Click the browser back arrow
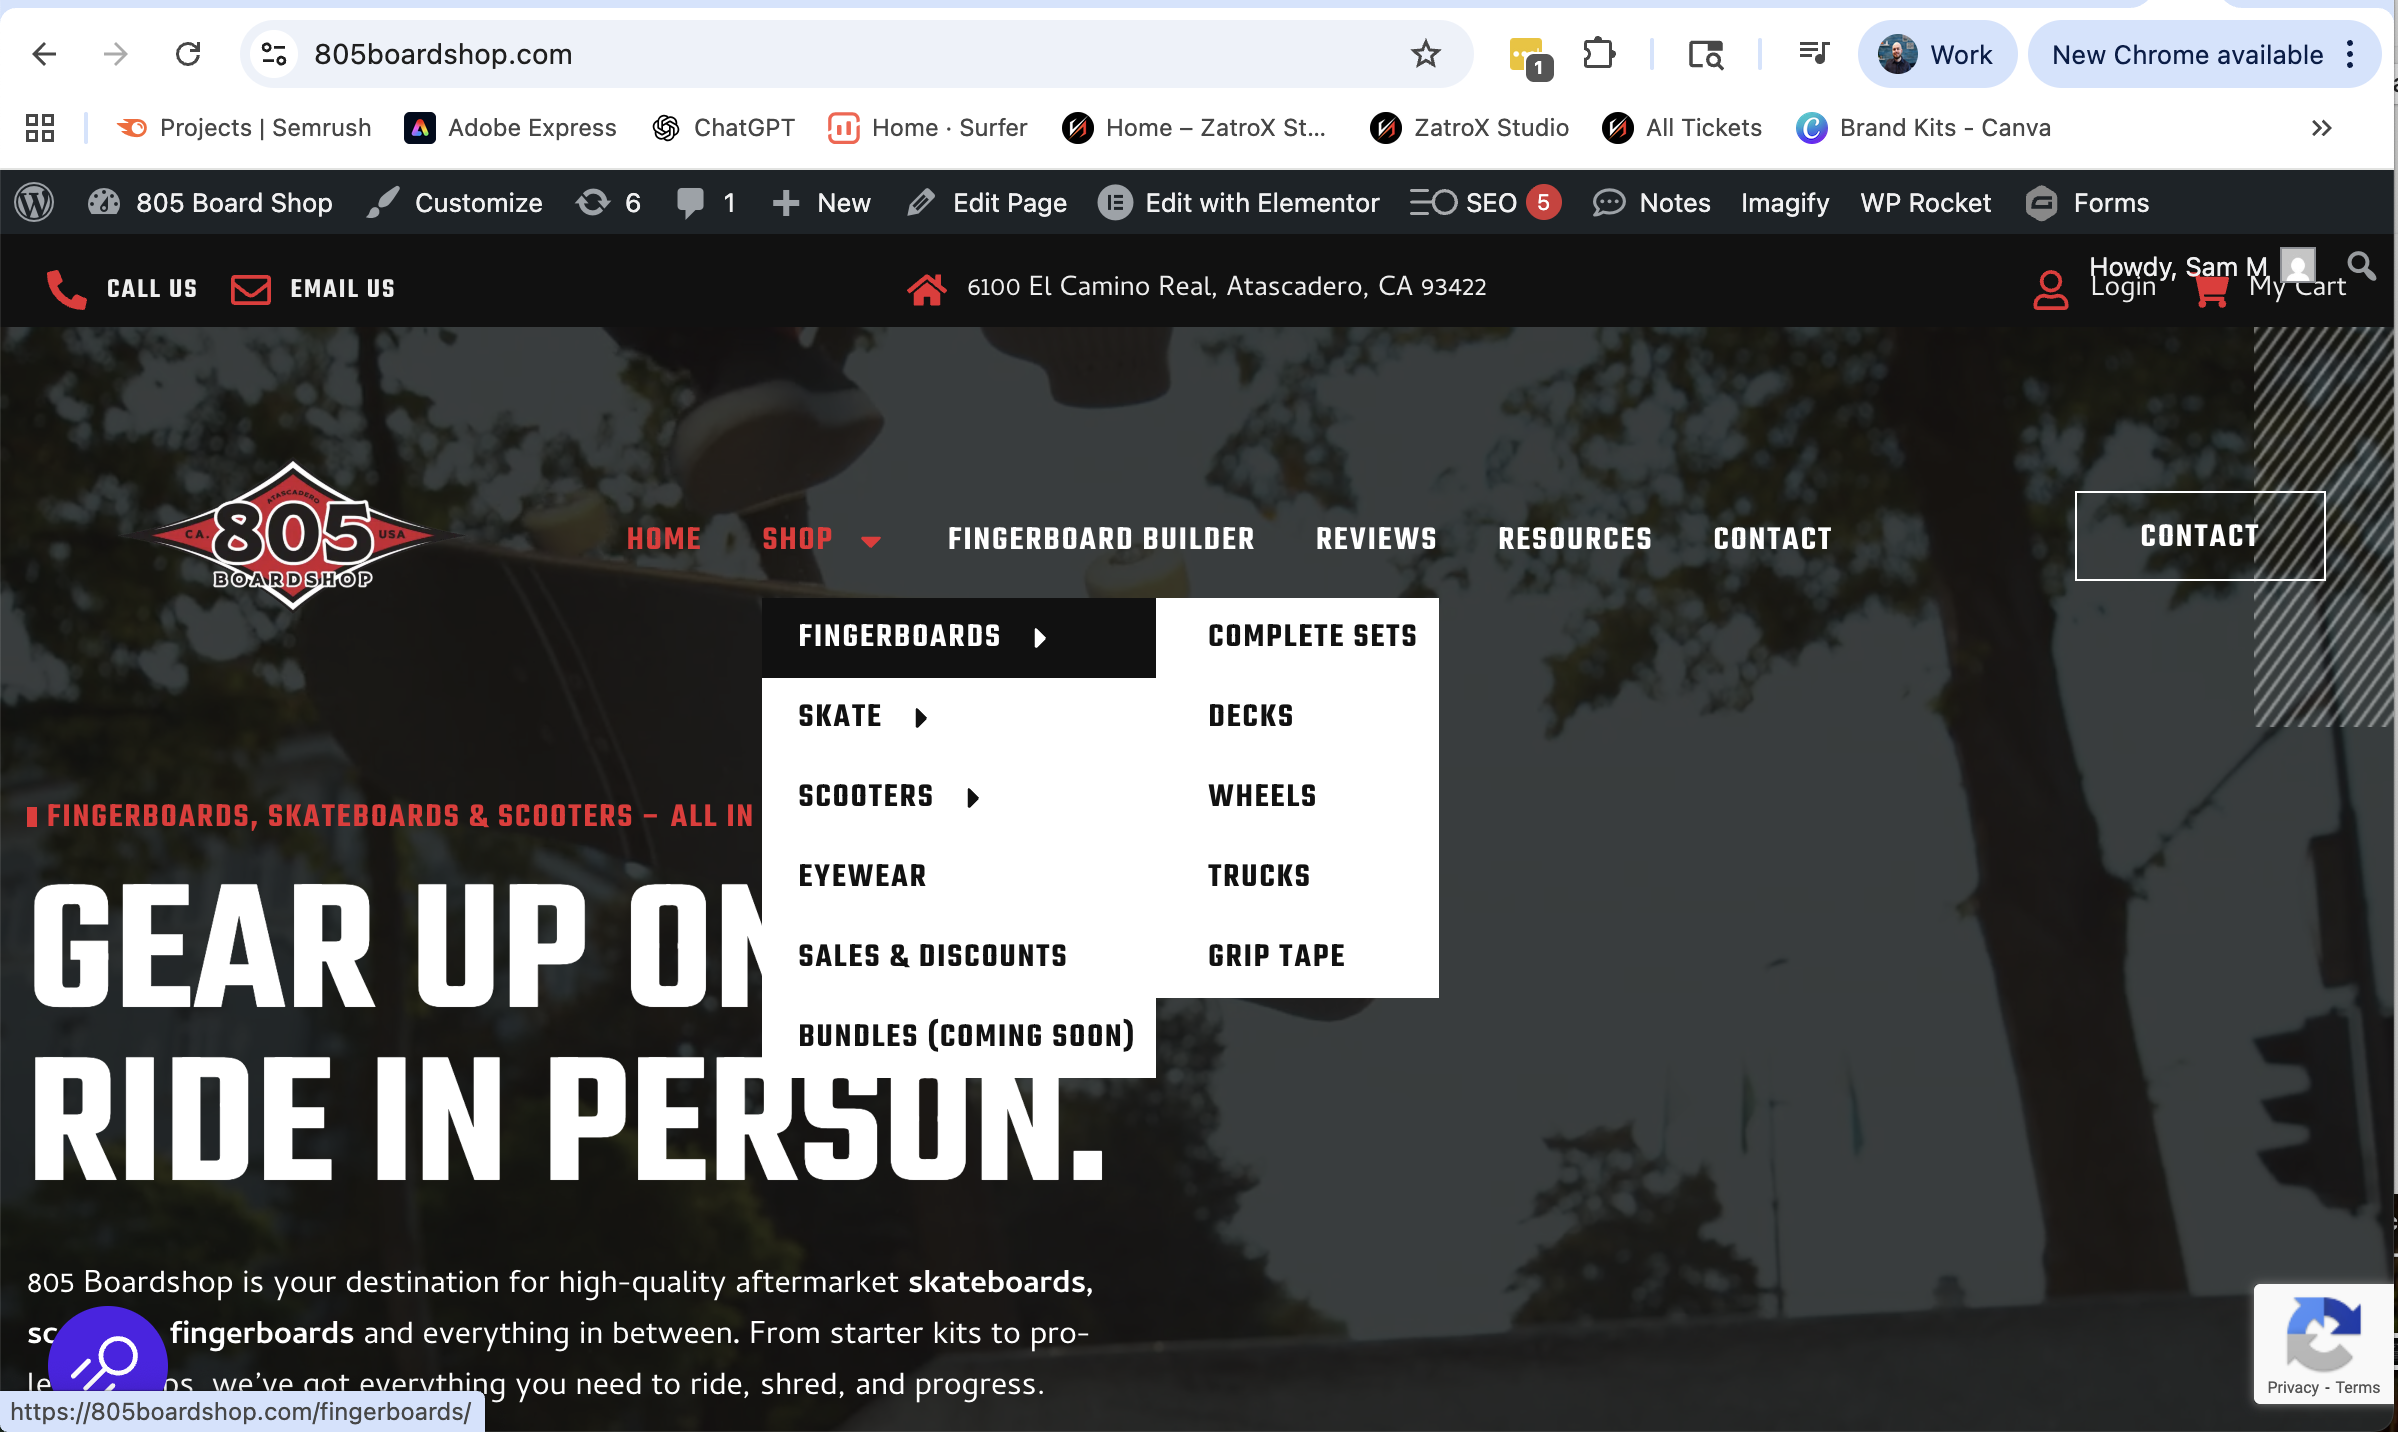Image resolution: width=2398 pixels, height=1432 pixels. 44,54
